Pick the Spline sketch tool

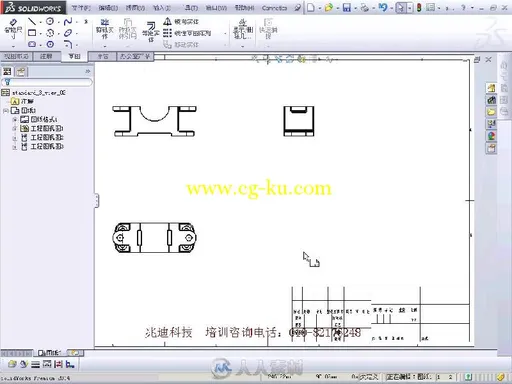[68, 22]
